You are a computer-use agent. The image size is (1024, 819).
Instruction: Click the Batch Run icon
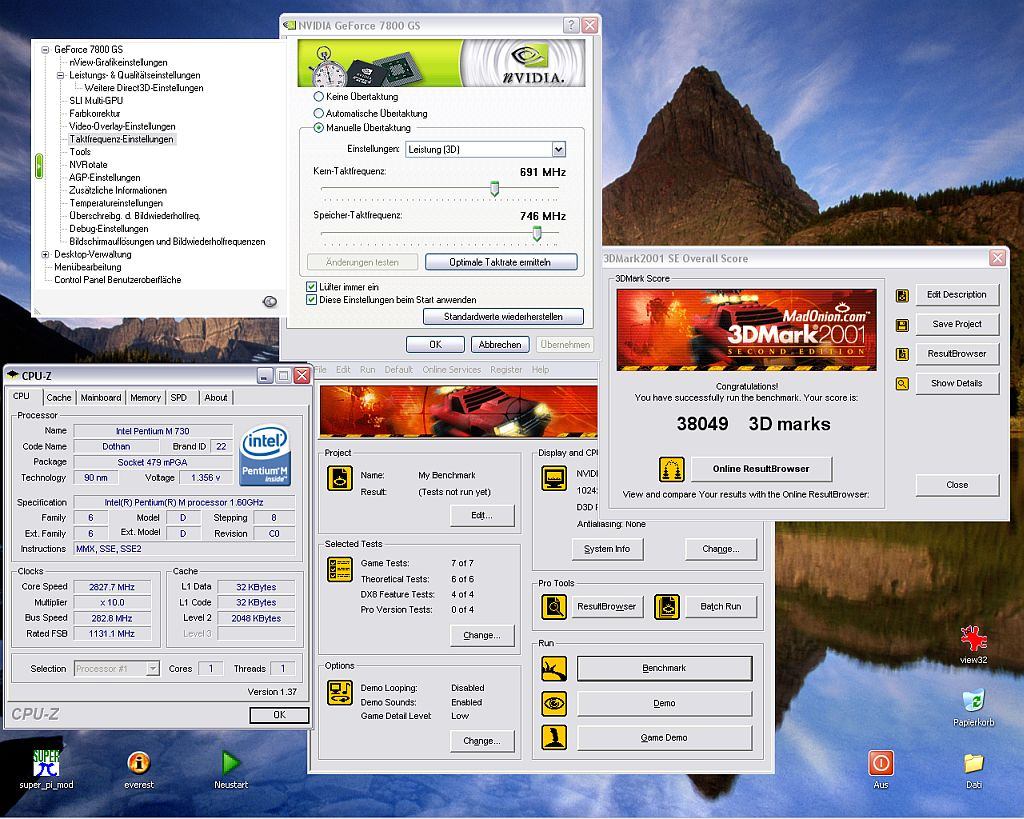click(667, 607)
